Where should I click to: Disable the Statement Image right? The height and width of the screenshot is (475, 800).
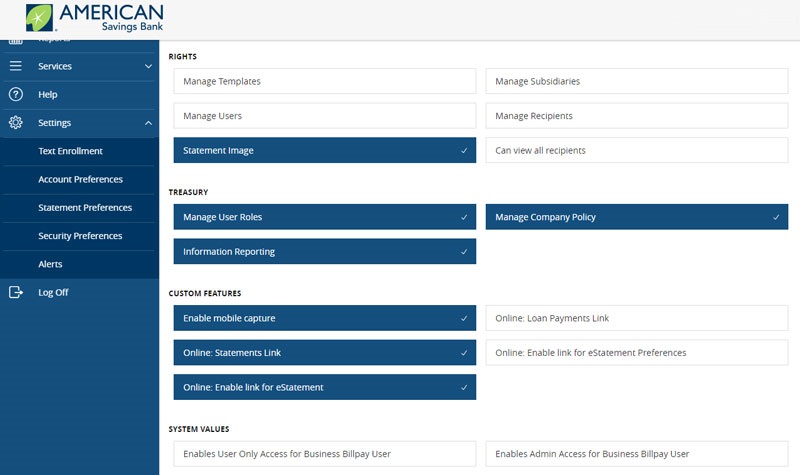[x=324, y=150]
